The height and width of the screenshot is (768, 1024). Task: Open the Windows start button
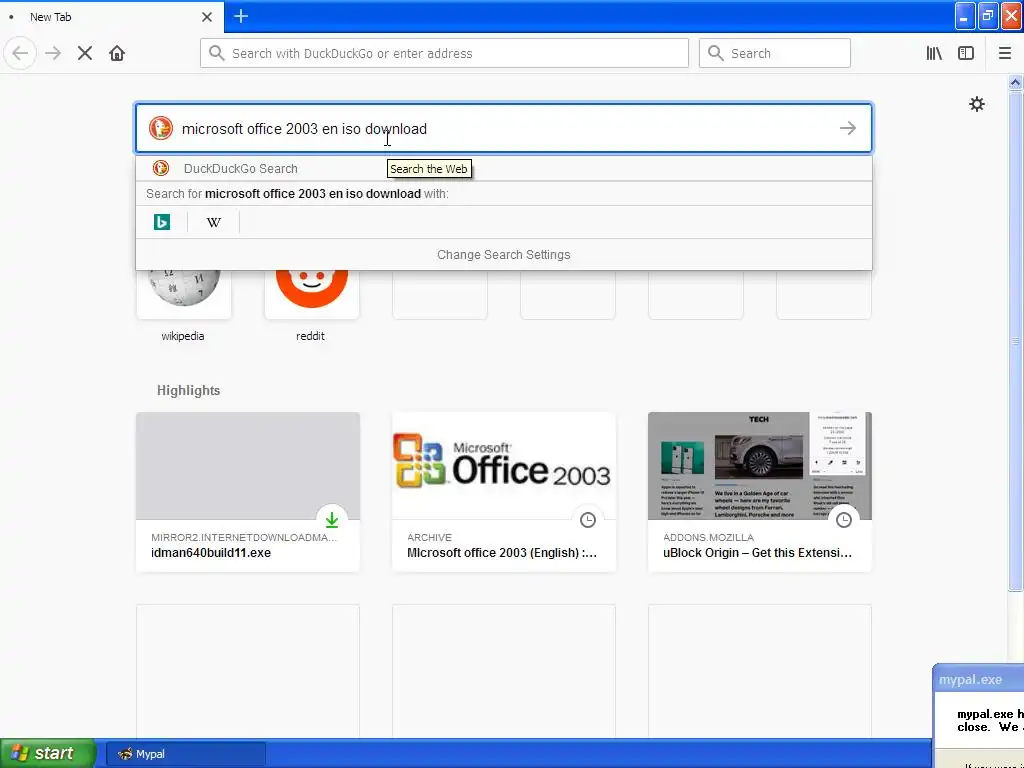coord(48,753)
